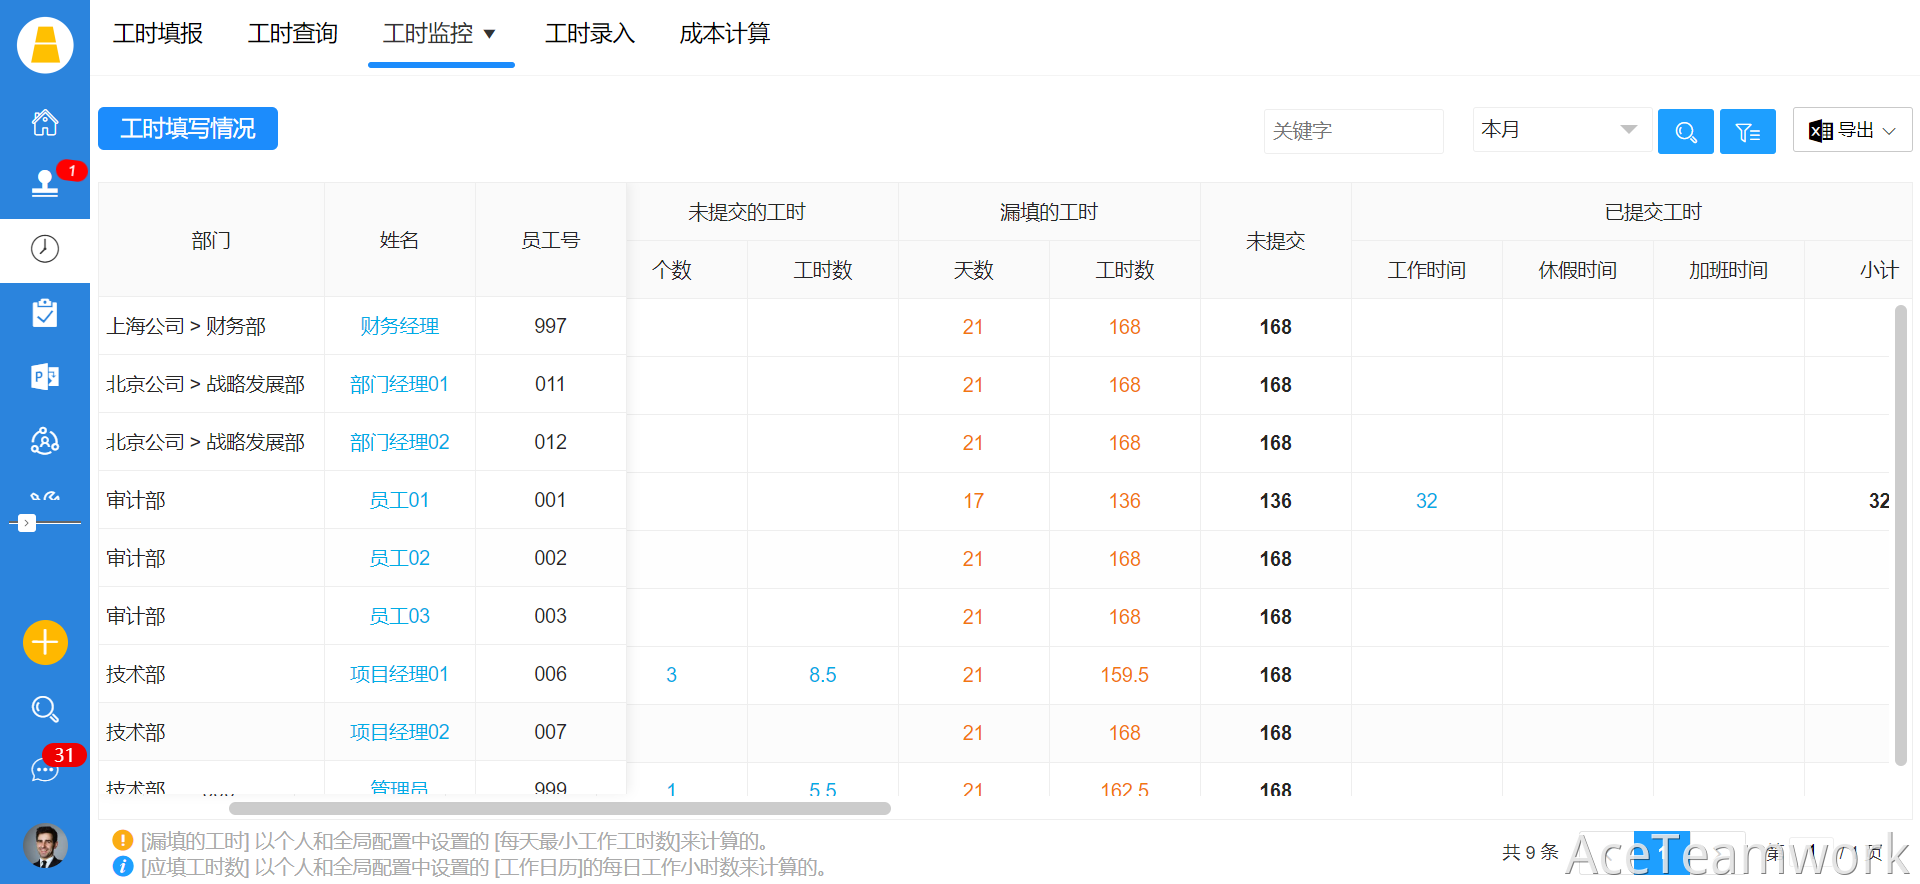Open the home icon in sidebar
Viewport: 1920px width, 884px height.
pyautogui.click(x=45, y=123)
